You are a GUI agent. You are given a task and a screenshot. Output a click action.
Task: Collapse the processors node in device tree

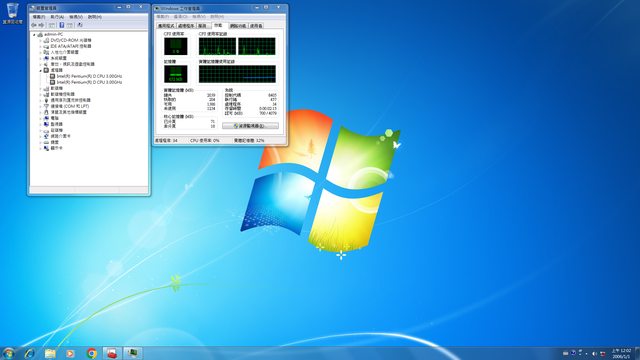tap(40, 70)
